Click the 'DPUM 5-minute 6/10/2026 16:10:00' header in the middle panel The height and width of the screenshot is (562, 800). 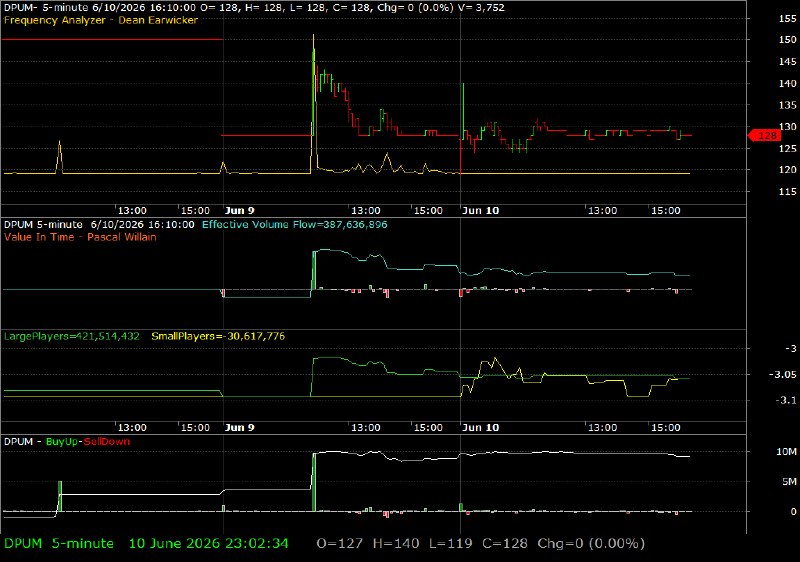[99, 224]
